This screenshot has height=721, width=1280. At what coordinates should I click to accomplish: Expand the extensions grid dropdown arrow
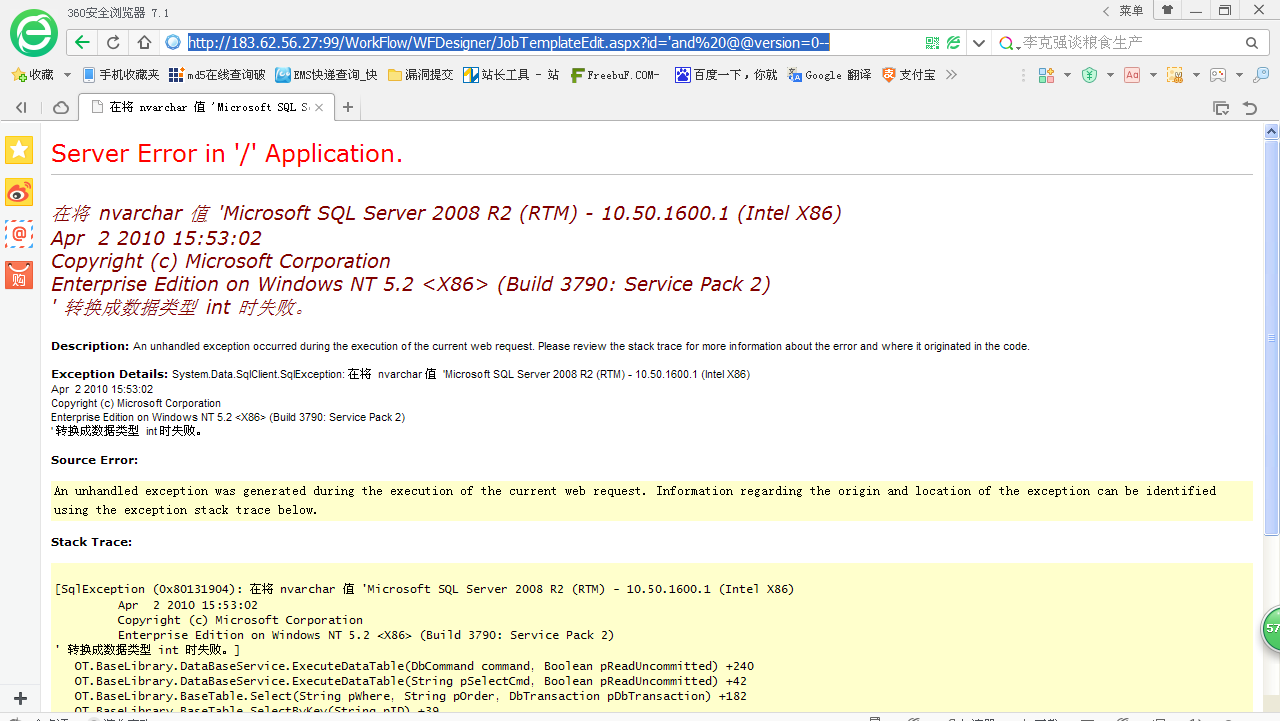pyautogui.click(x=1067, y=75)
